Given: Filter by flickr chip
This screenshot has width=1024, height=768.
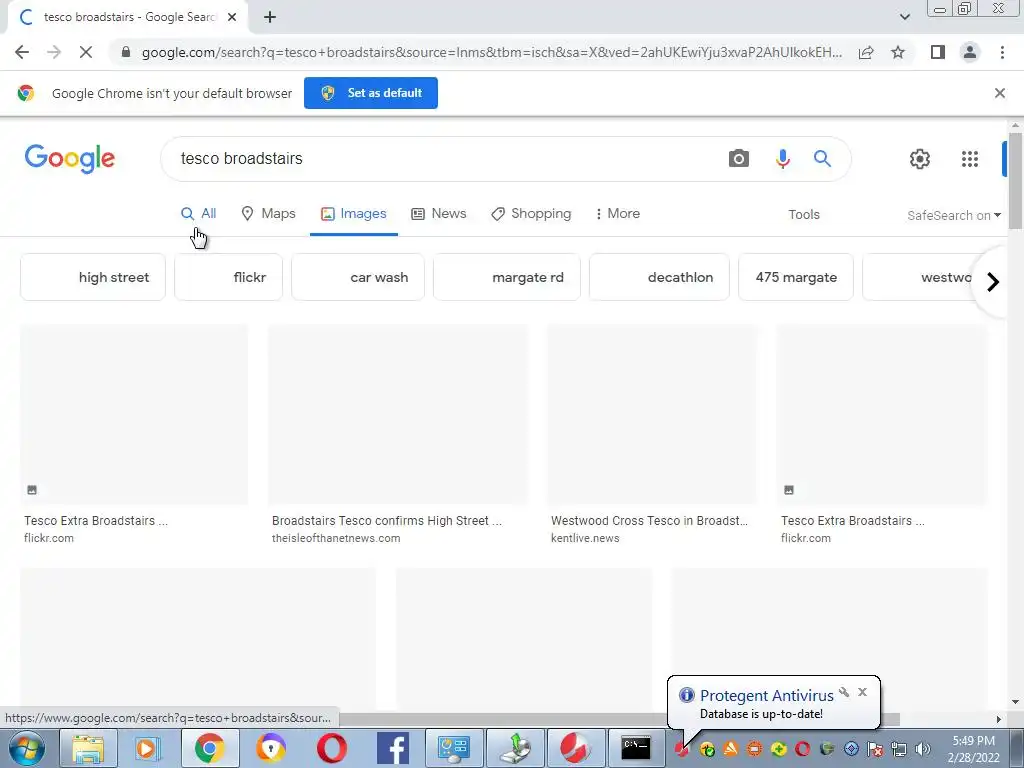Looking at the screenshot, I should 229,277.
